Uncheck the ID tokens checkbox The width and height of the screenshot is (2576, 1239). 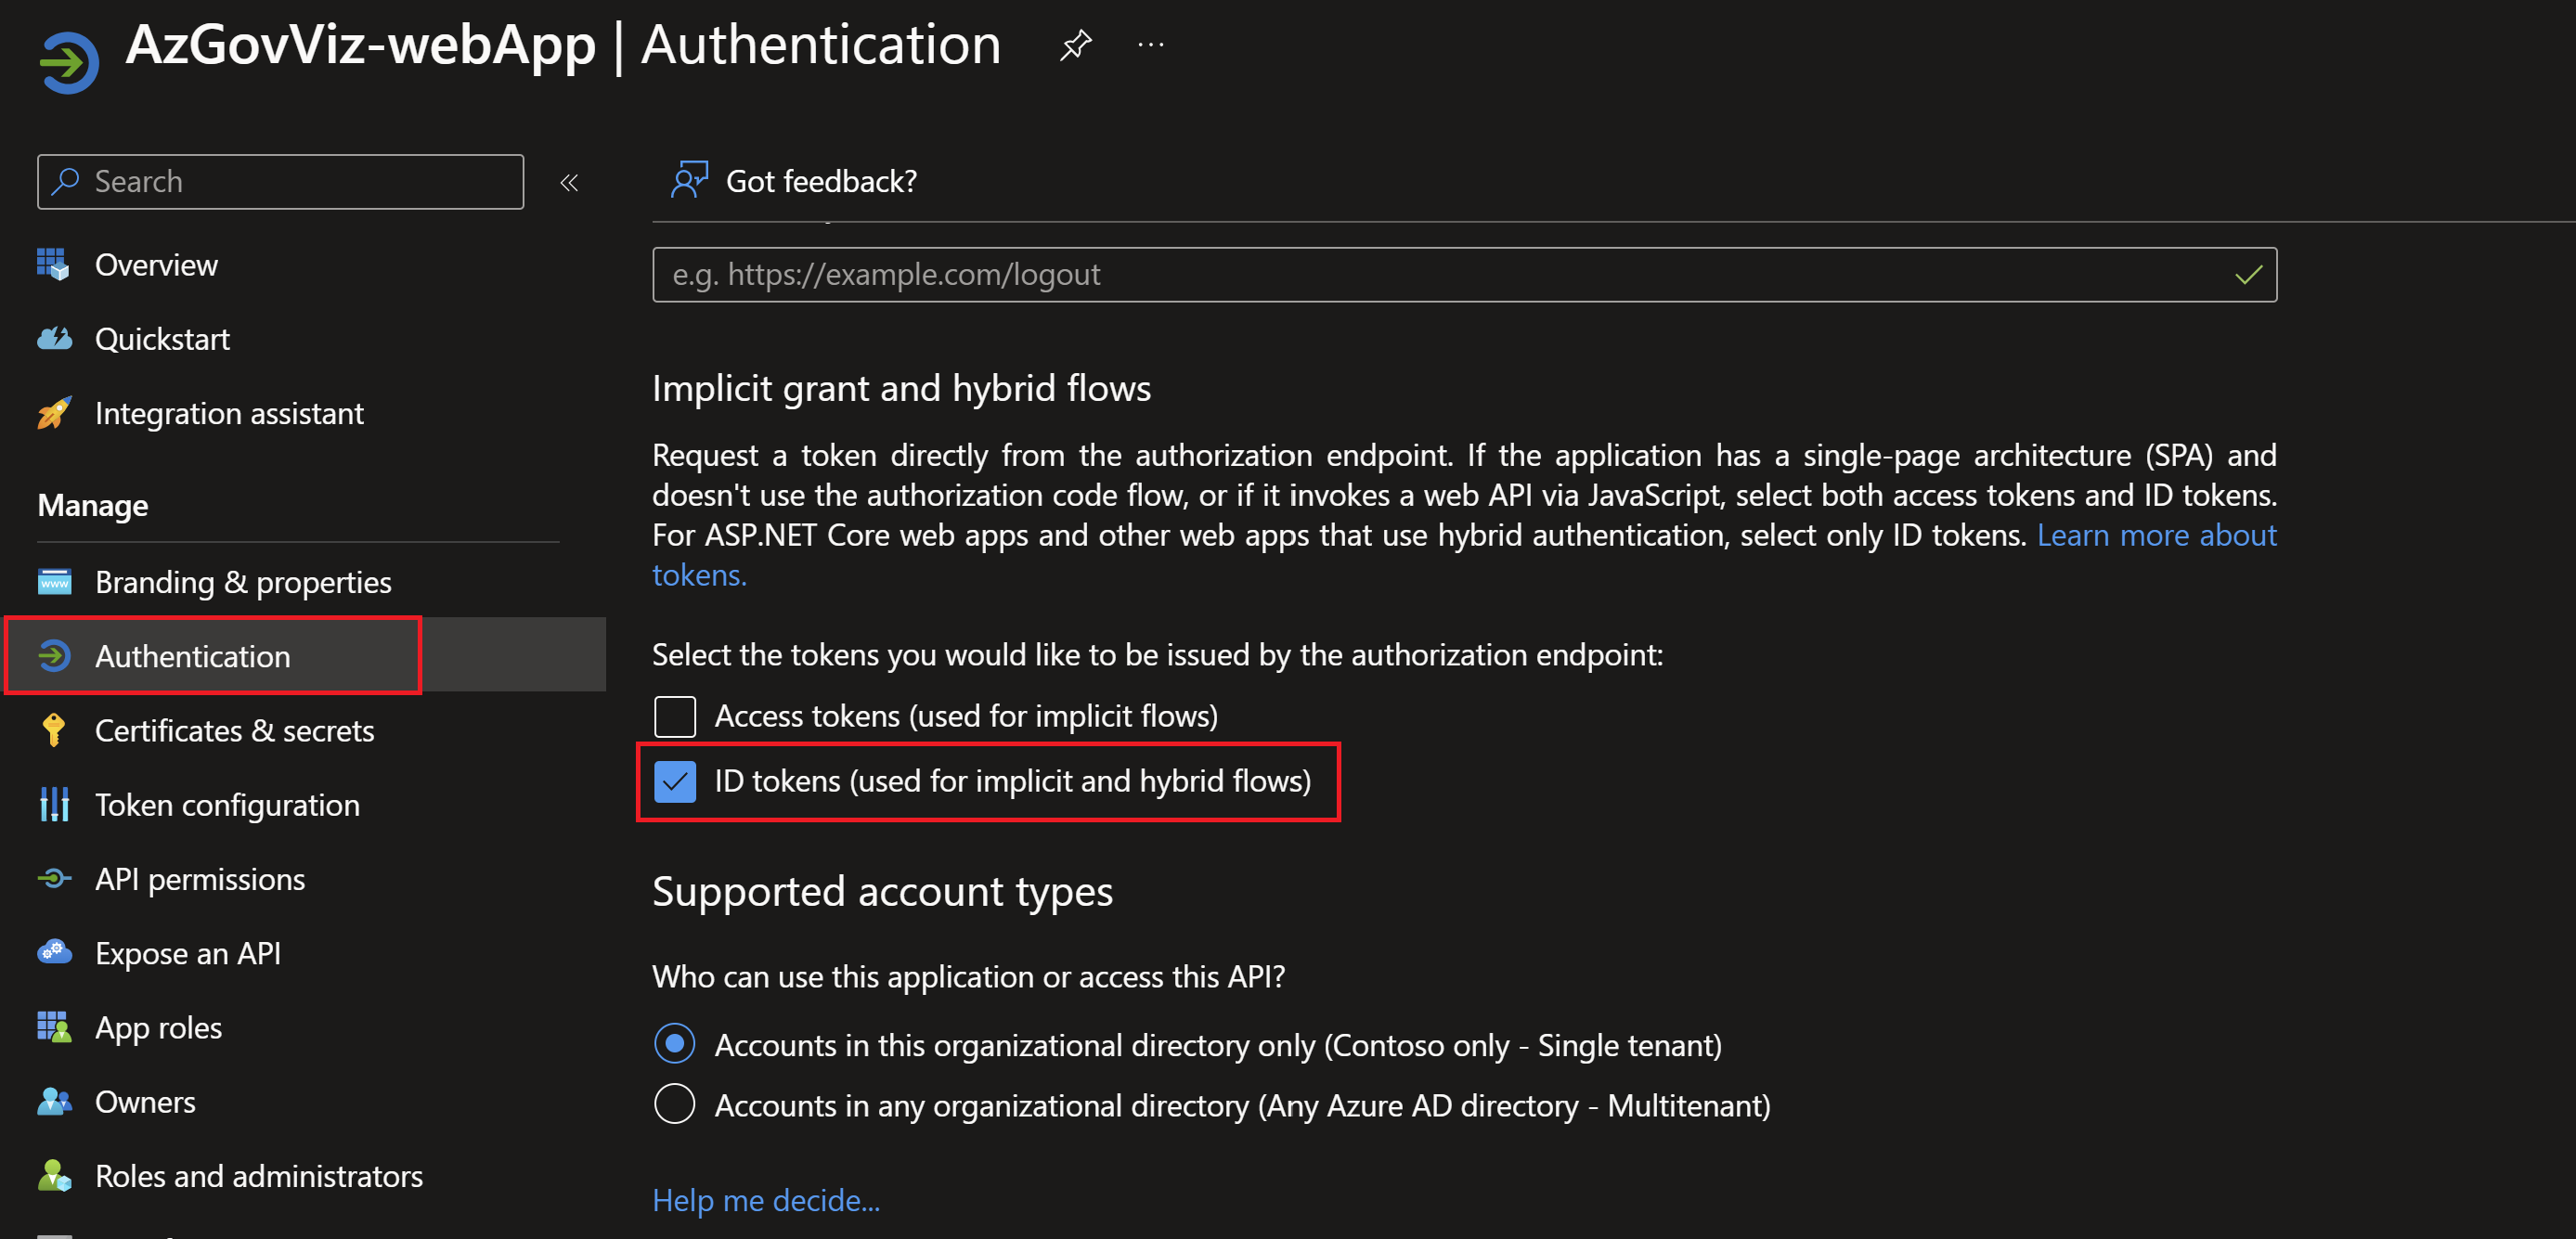675,782
